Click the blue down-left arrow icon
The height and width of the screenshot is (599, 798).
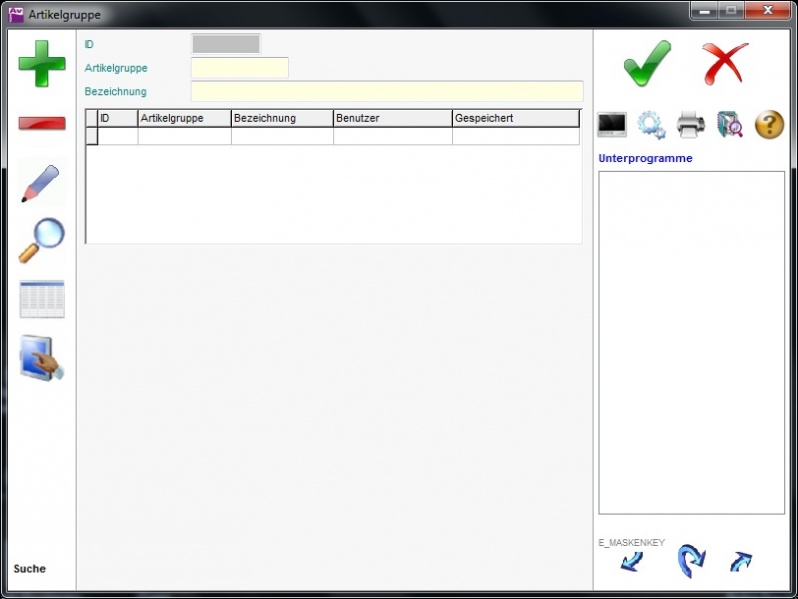point(632,562)
